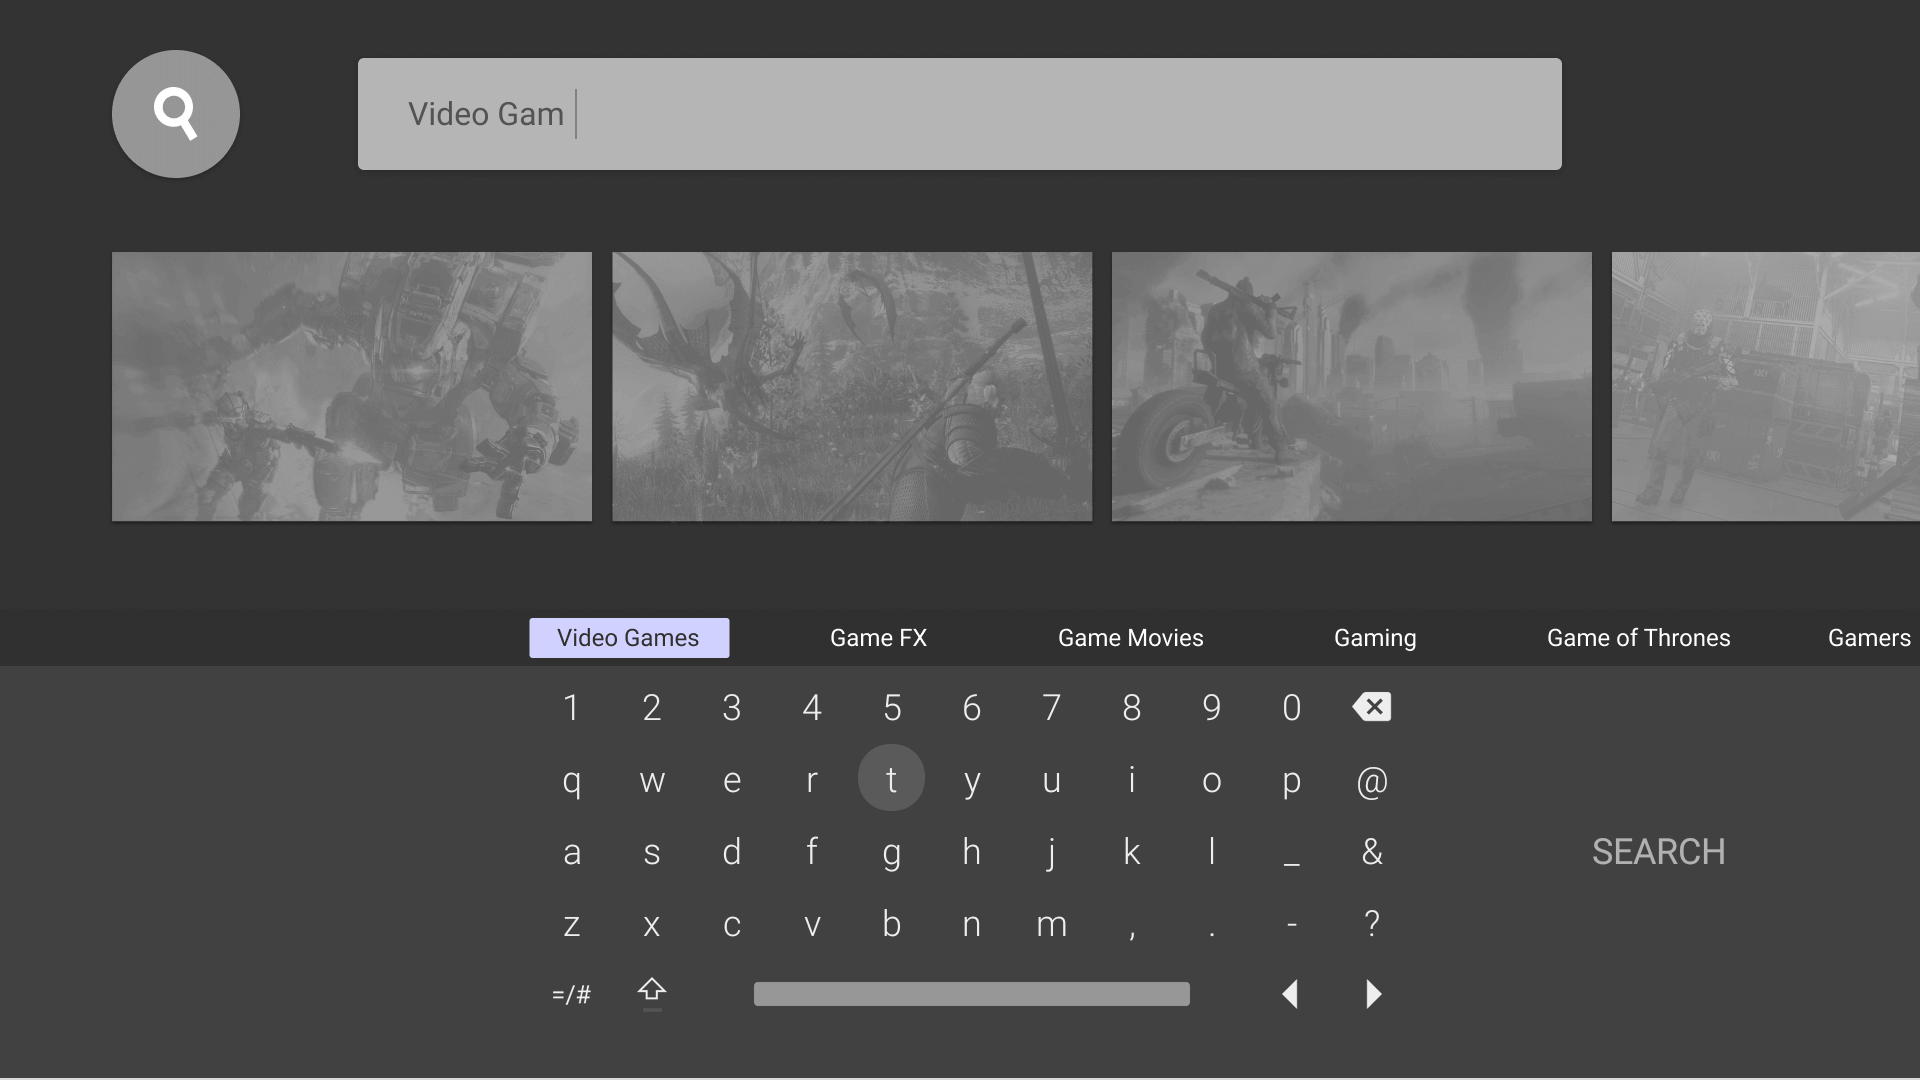This screenshot has height=1080, width=1920.
Task: Tap the 'd' key
Action: point(732,852)
